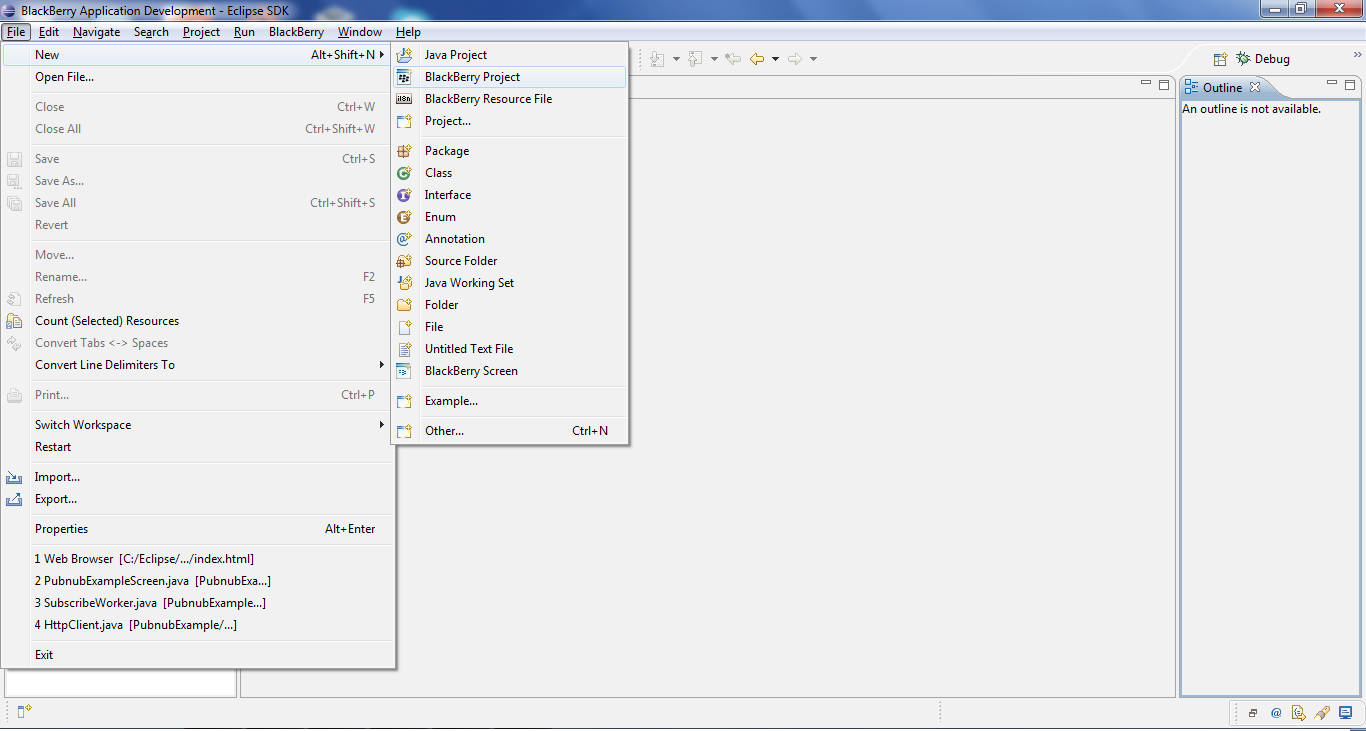Create a new BlackBerry Project
This screenshot has width=1366, height=731.
pos(471,76)
